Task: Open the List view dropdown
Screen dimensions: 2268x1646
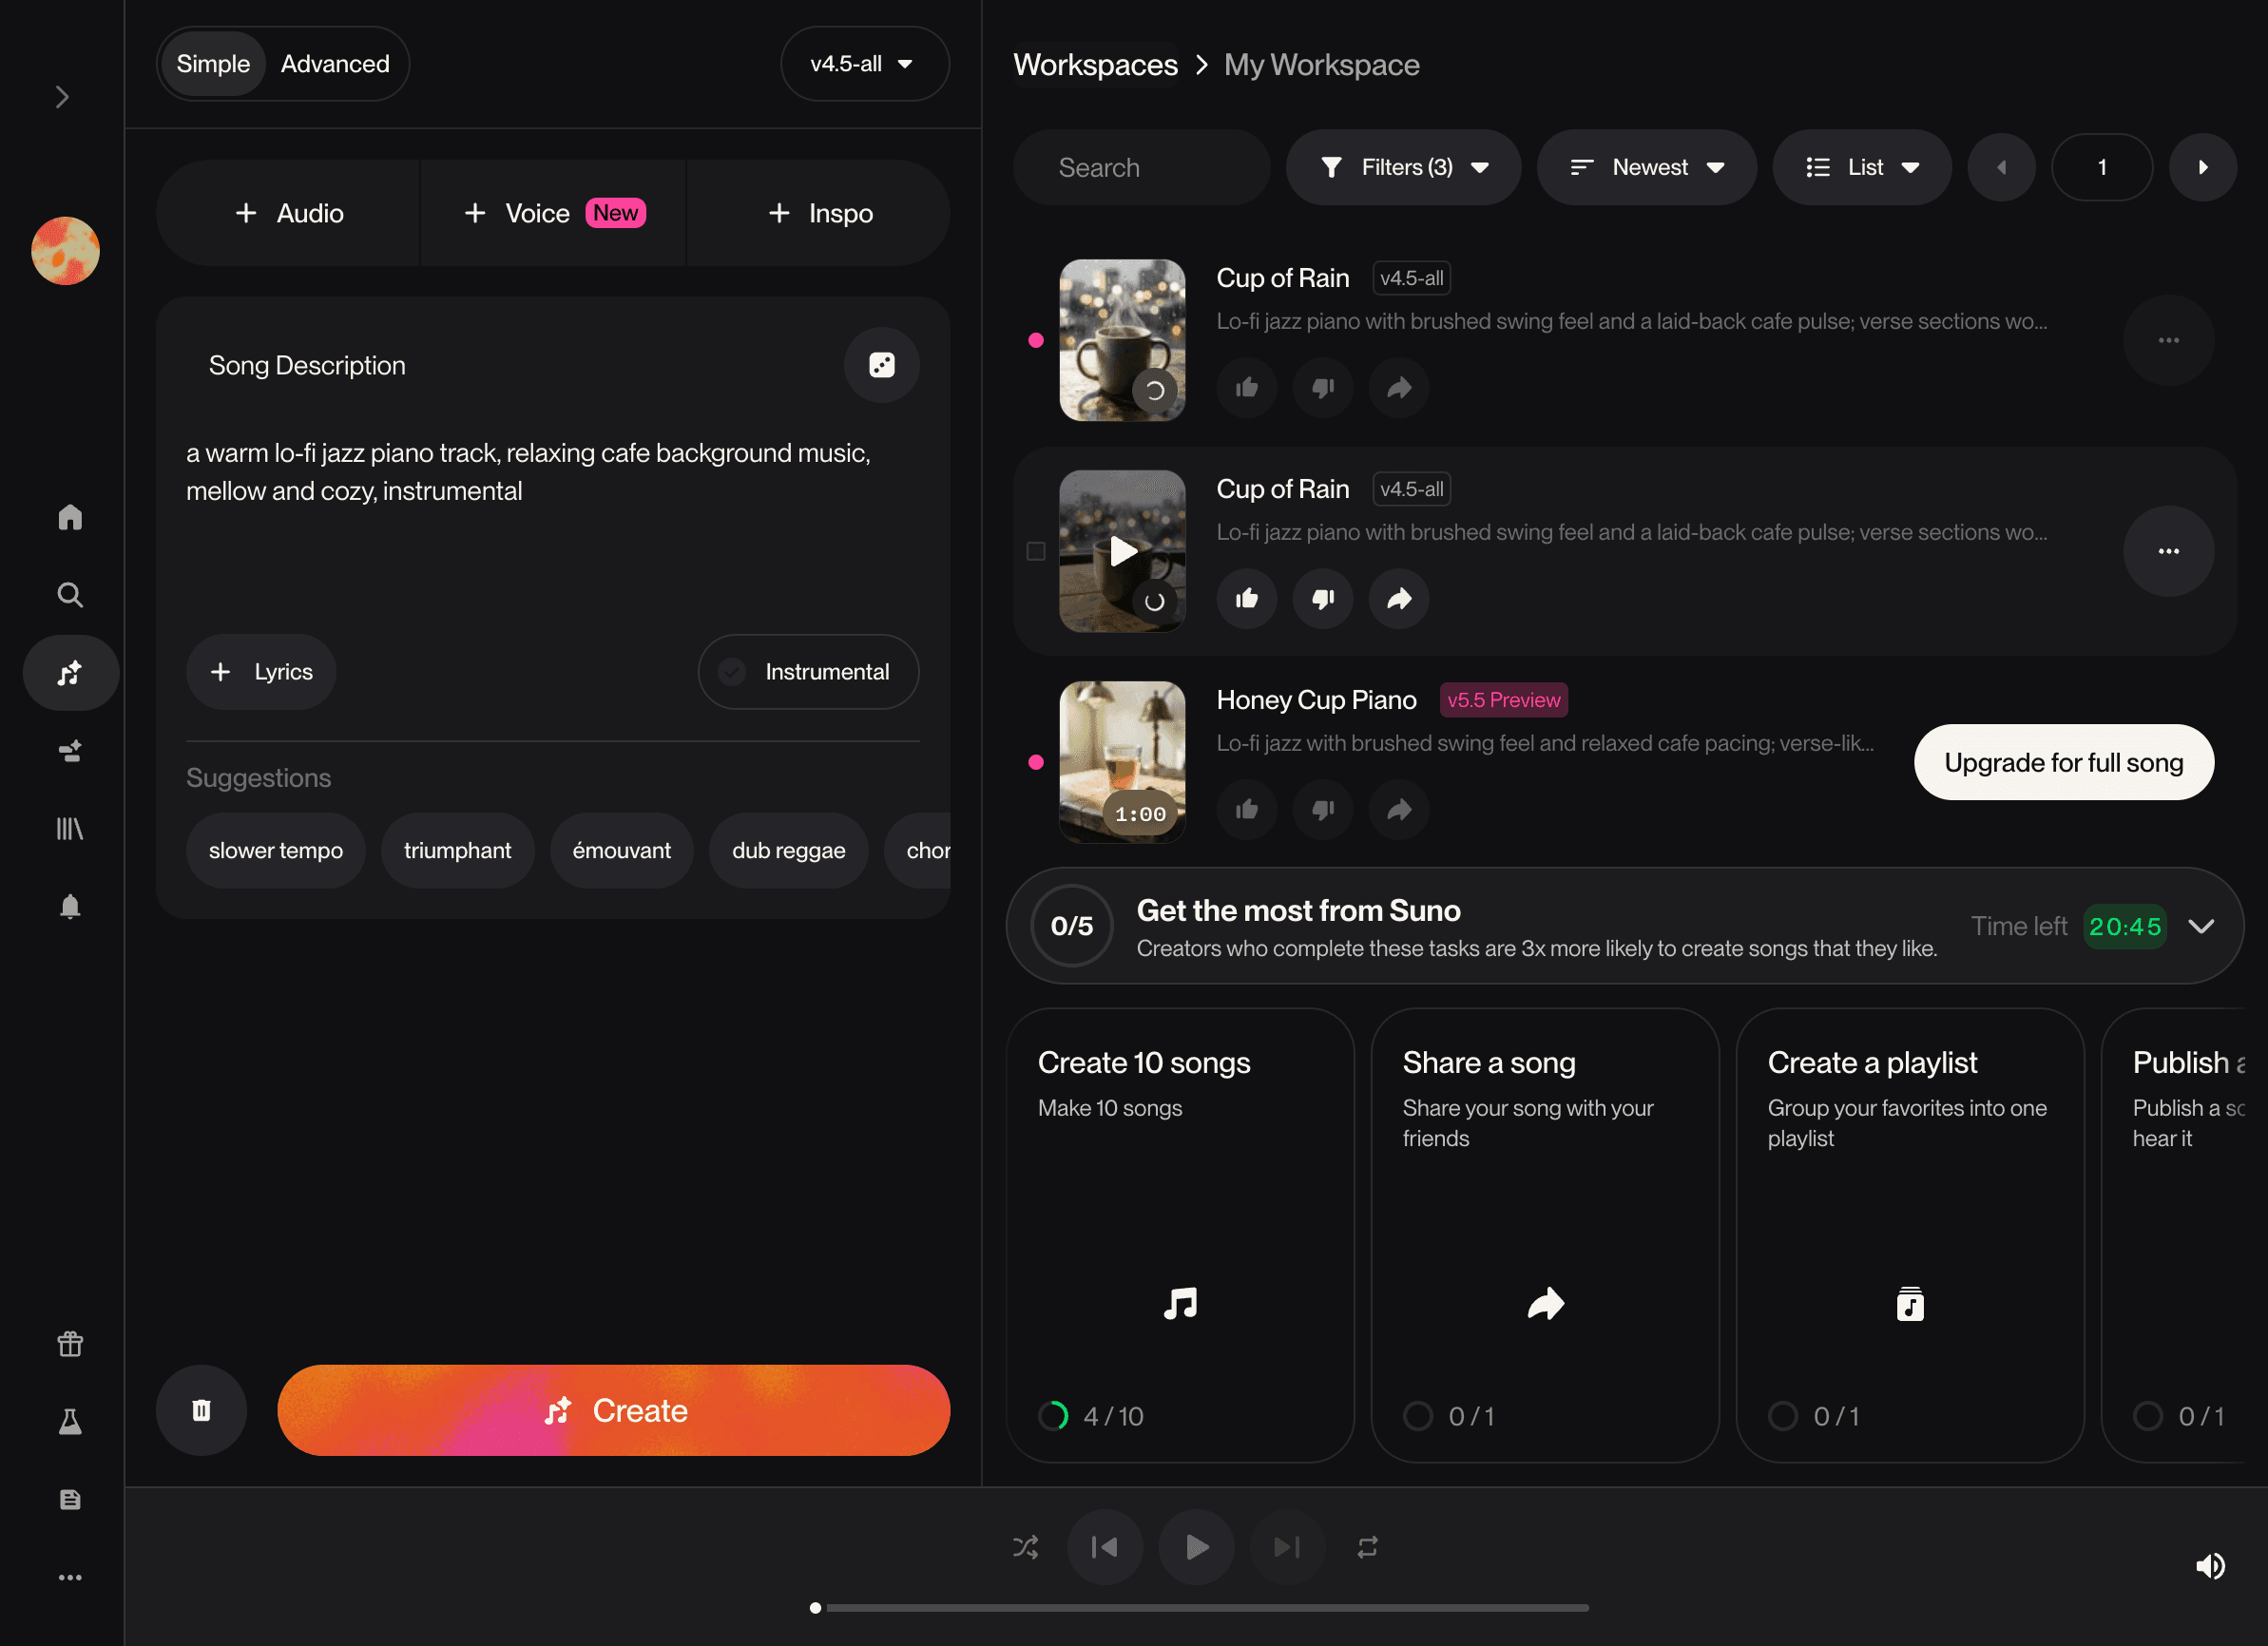Action: coord(1862,167)
